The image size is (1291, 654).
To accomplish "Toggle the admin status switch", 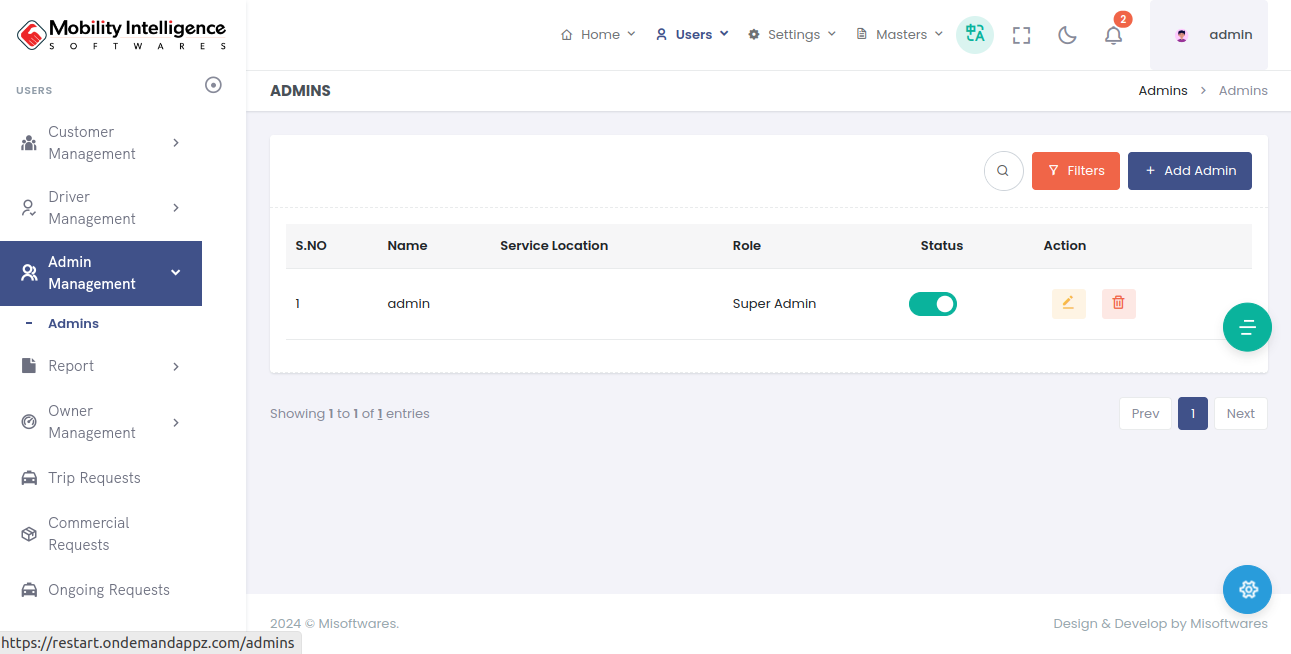I will point(932,303).
